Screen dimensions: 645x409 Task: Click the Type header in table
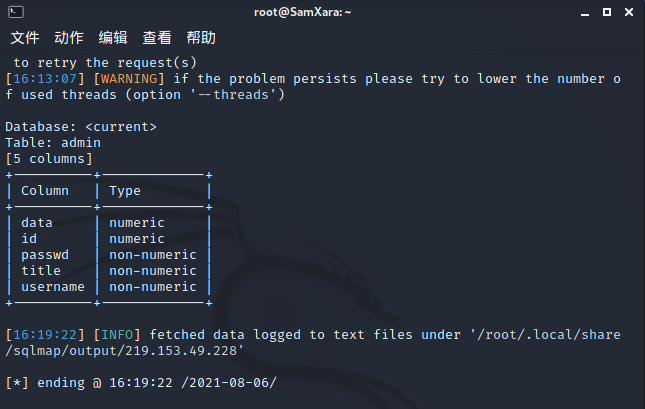coord(125,191)
